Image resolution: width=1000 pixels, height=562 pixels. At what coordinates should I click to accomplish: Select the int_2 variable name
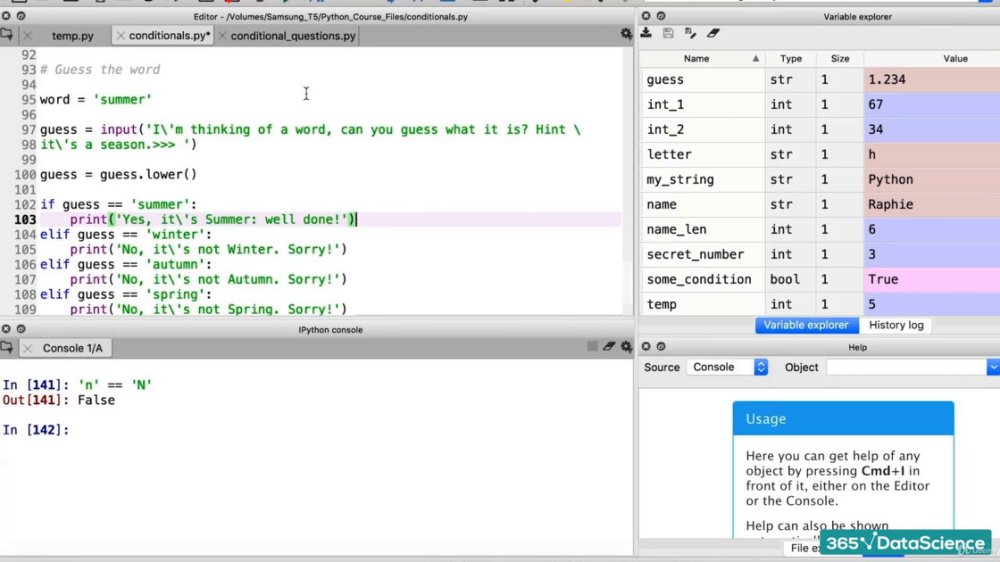click(665, 129)
